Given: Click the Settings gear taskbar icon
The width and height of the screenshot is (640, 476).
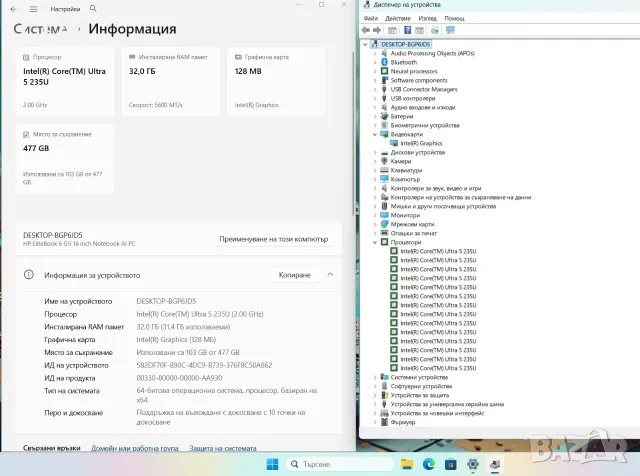Looking at the screenshot, I should point(473,464).
